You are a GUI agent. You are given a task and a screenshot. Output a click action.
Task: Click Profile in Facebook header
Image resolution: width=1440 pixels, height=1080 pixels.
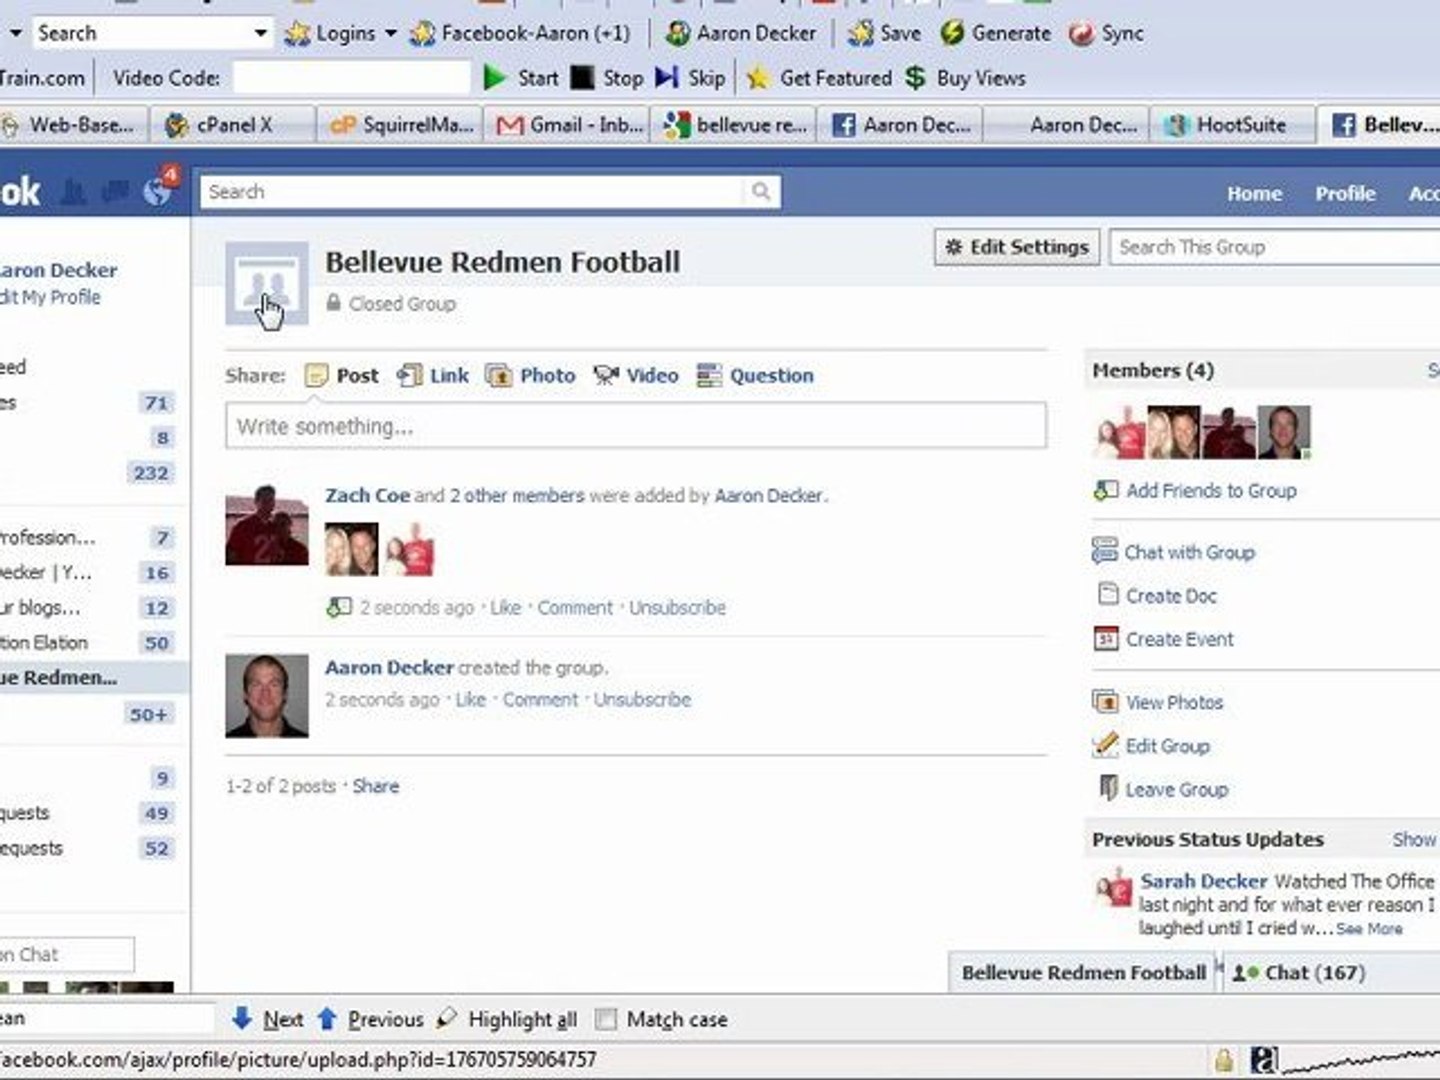pos(1345,193)
